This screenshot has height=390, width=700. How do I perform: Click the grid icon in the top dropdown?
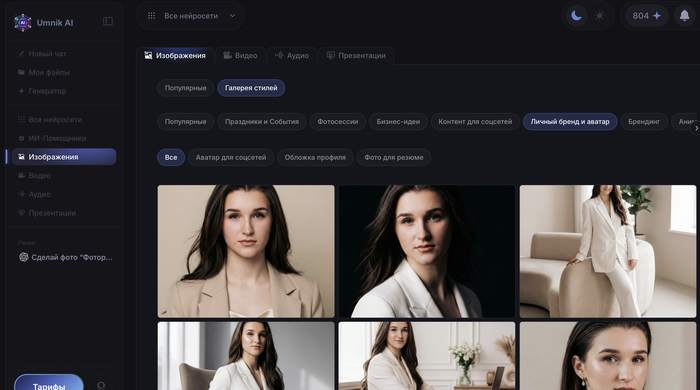(x=151, y=16)
